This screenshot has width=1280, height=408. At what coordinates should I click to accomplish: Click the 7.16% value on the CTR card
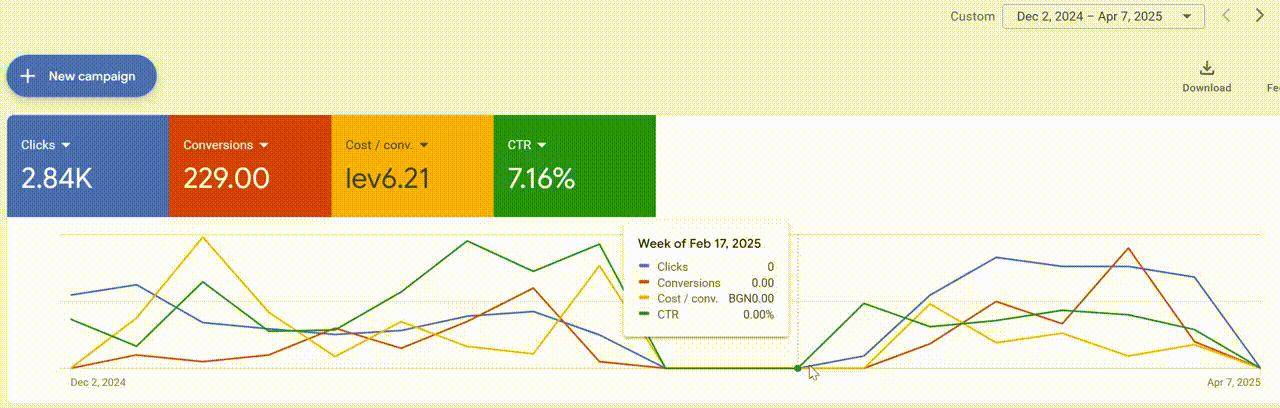541,179
